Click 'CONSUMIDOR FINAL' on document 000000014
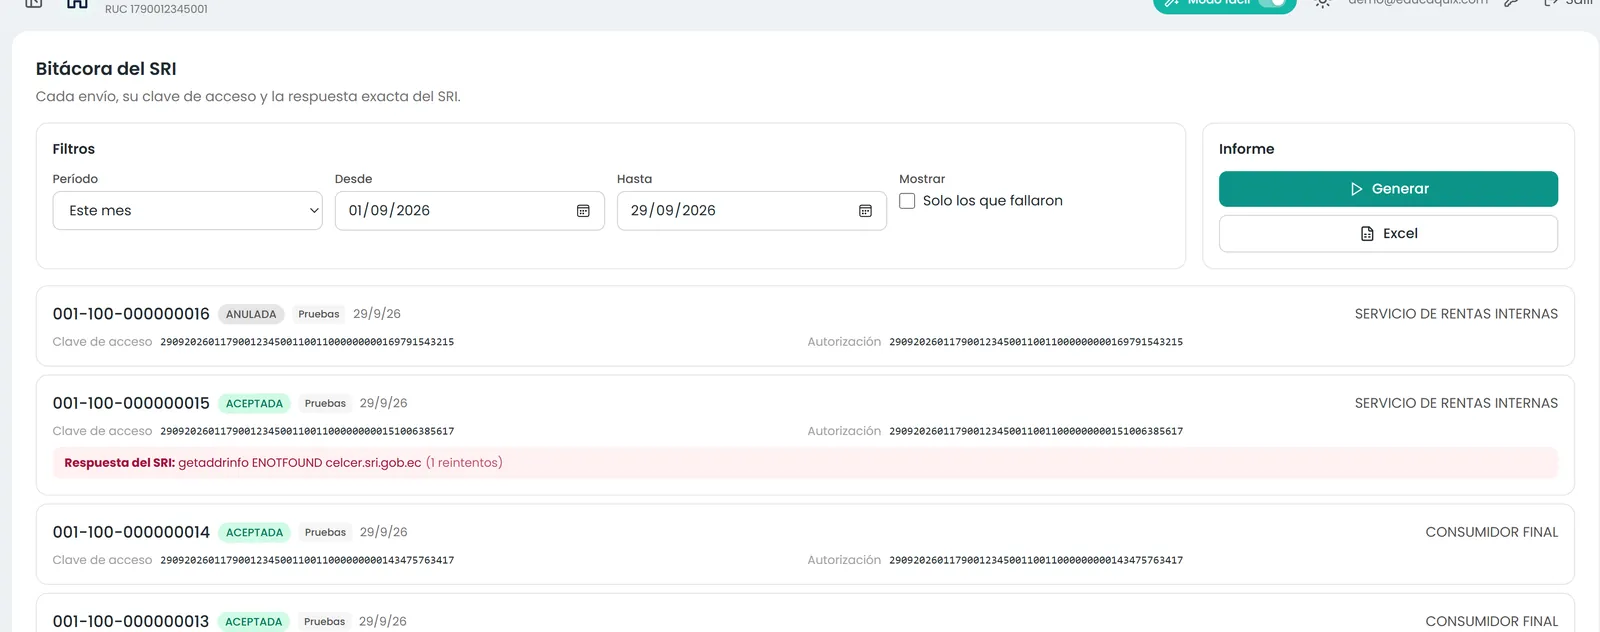Image resolution: width=1600 pixels, height=632 pixels. point(1492,532)
